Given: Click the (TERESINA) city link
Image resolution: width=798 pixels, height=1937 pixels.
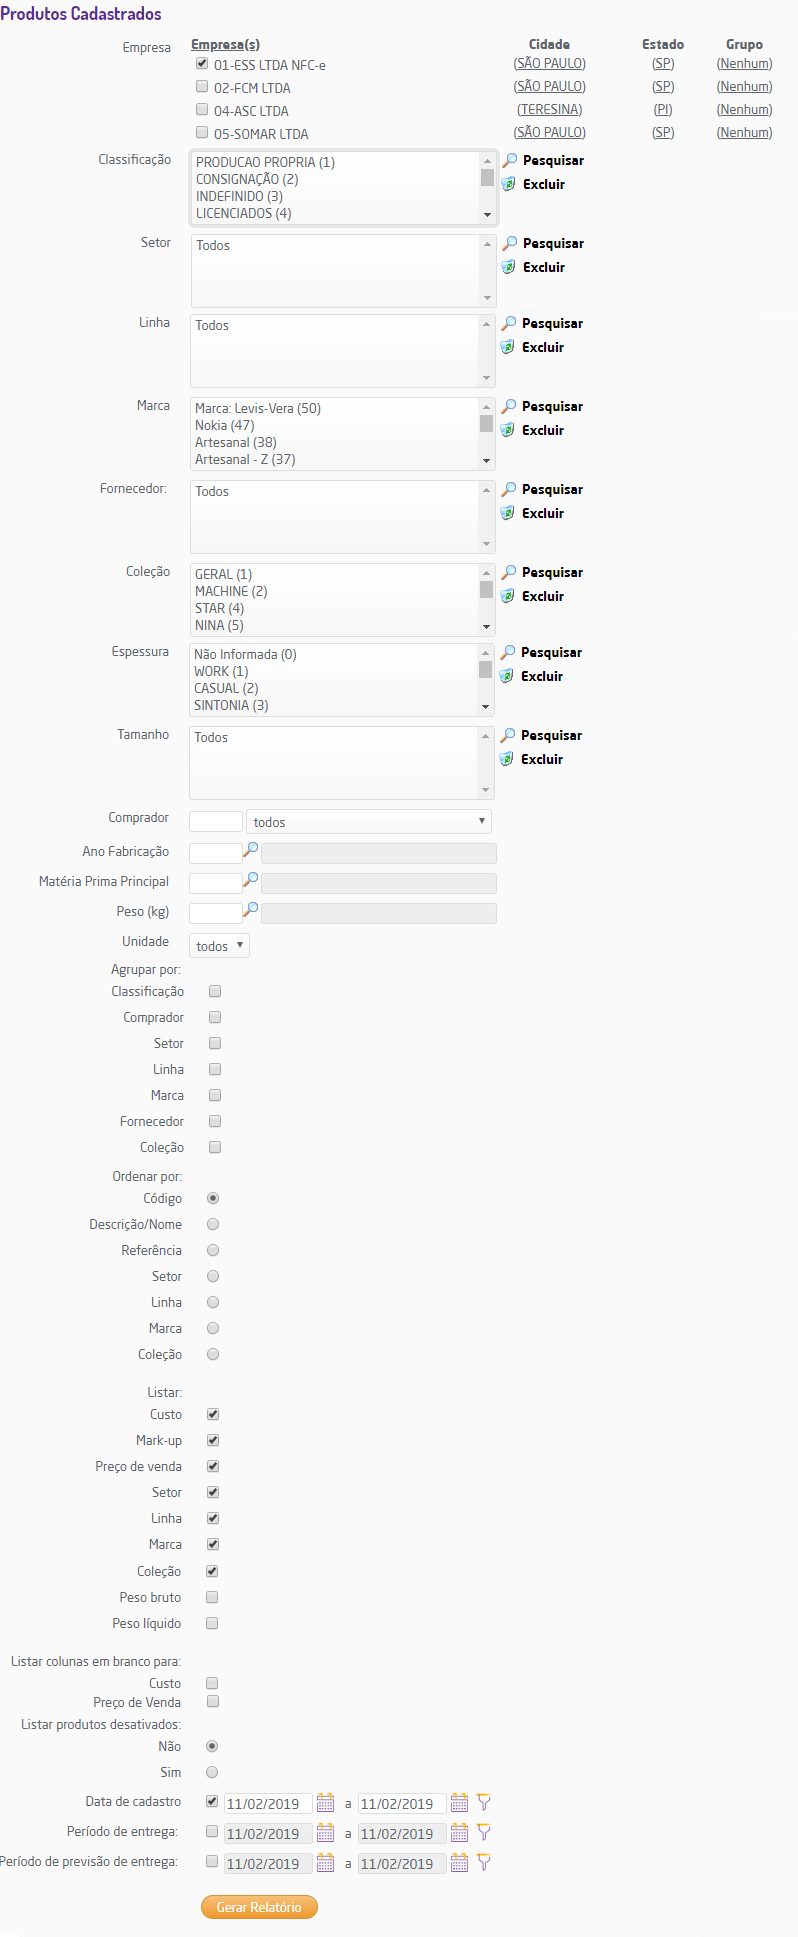Looking at the screenshot, I should (549, 110).
